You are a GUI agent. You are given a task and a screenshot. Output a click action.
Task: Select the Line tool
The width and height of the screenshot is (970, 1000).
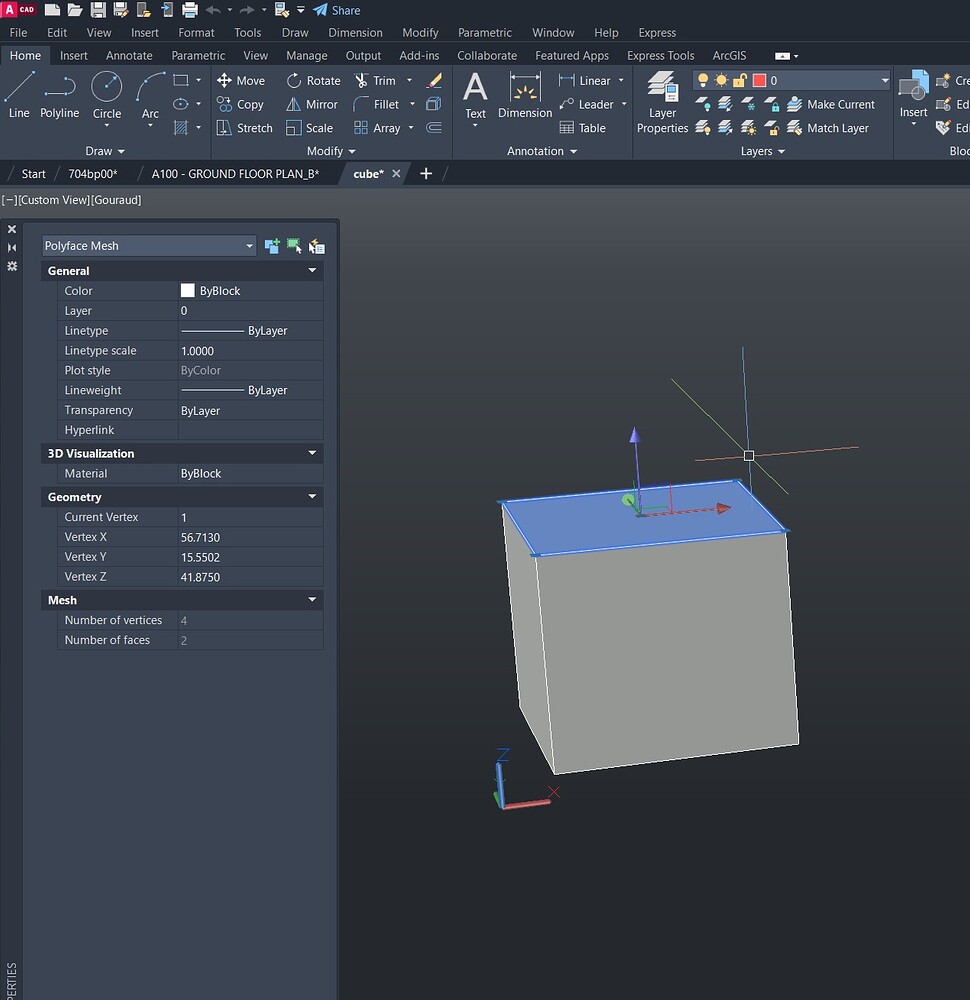[x=17, y=96]
